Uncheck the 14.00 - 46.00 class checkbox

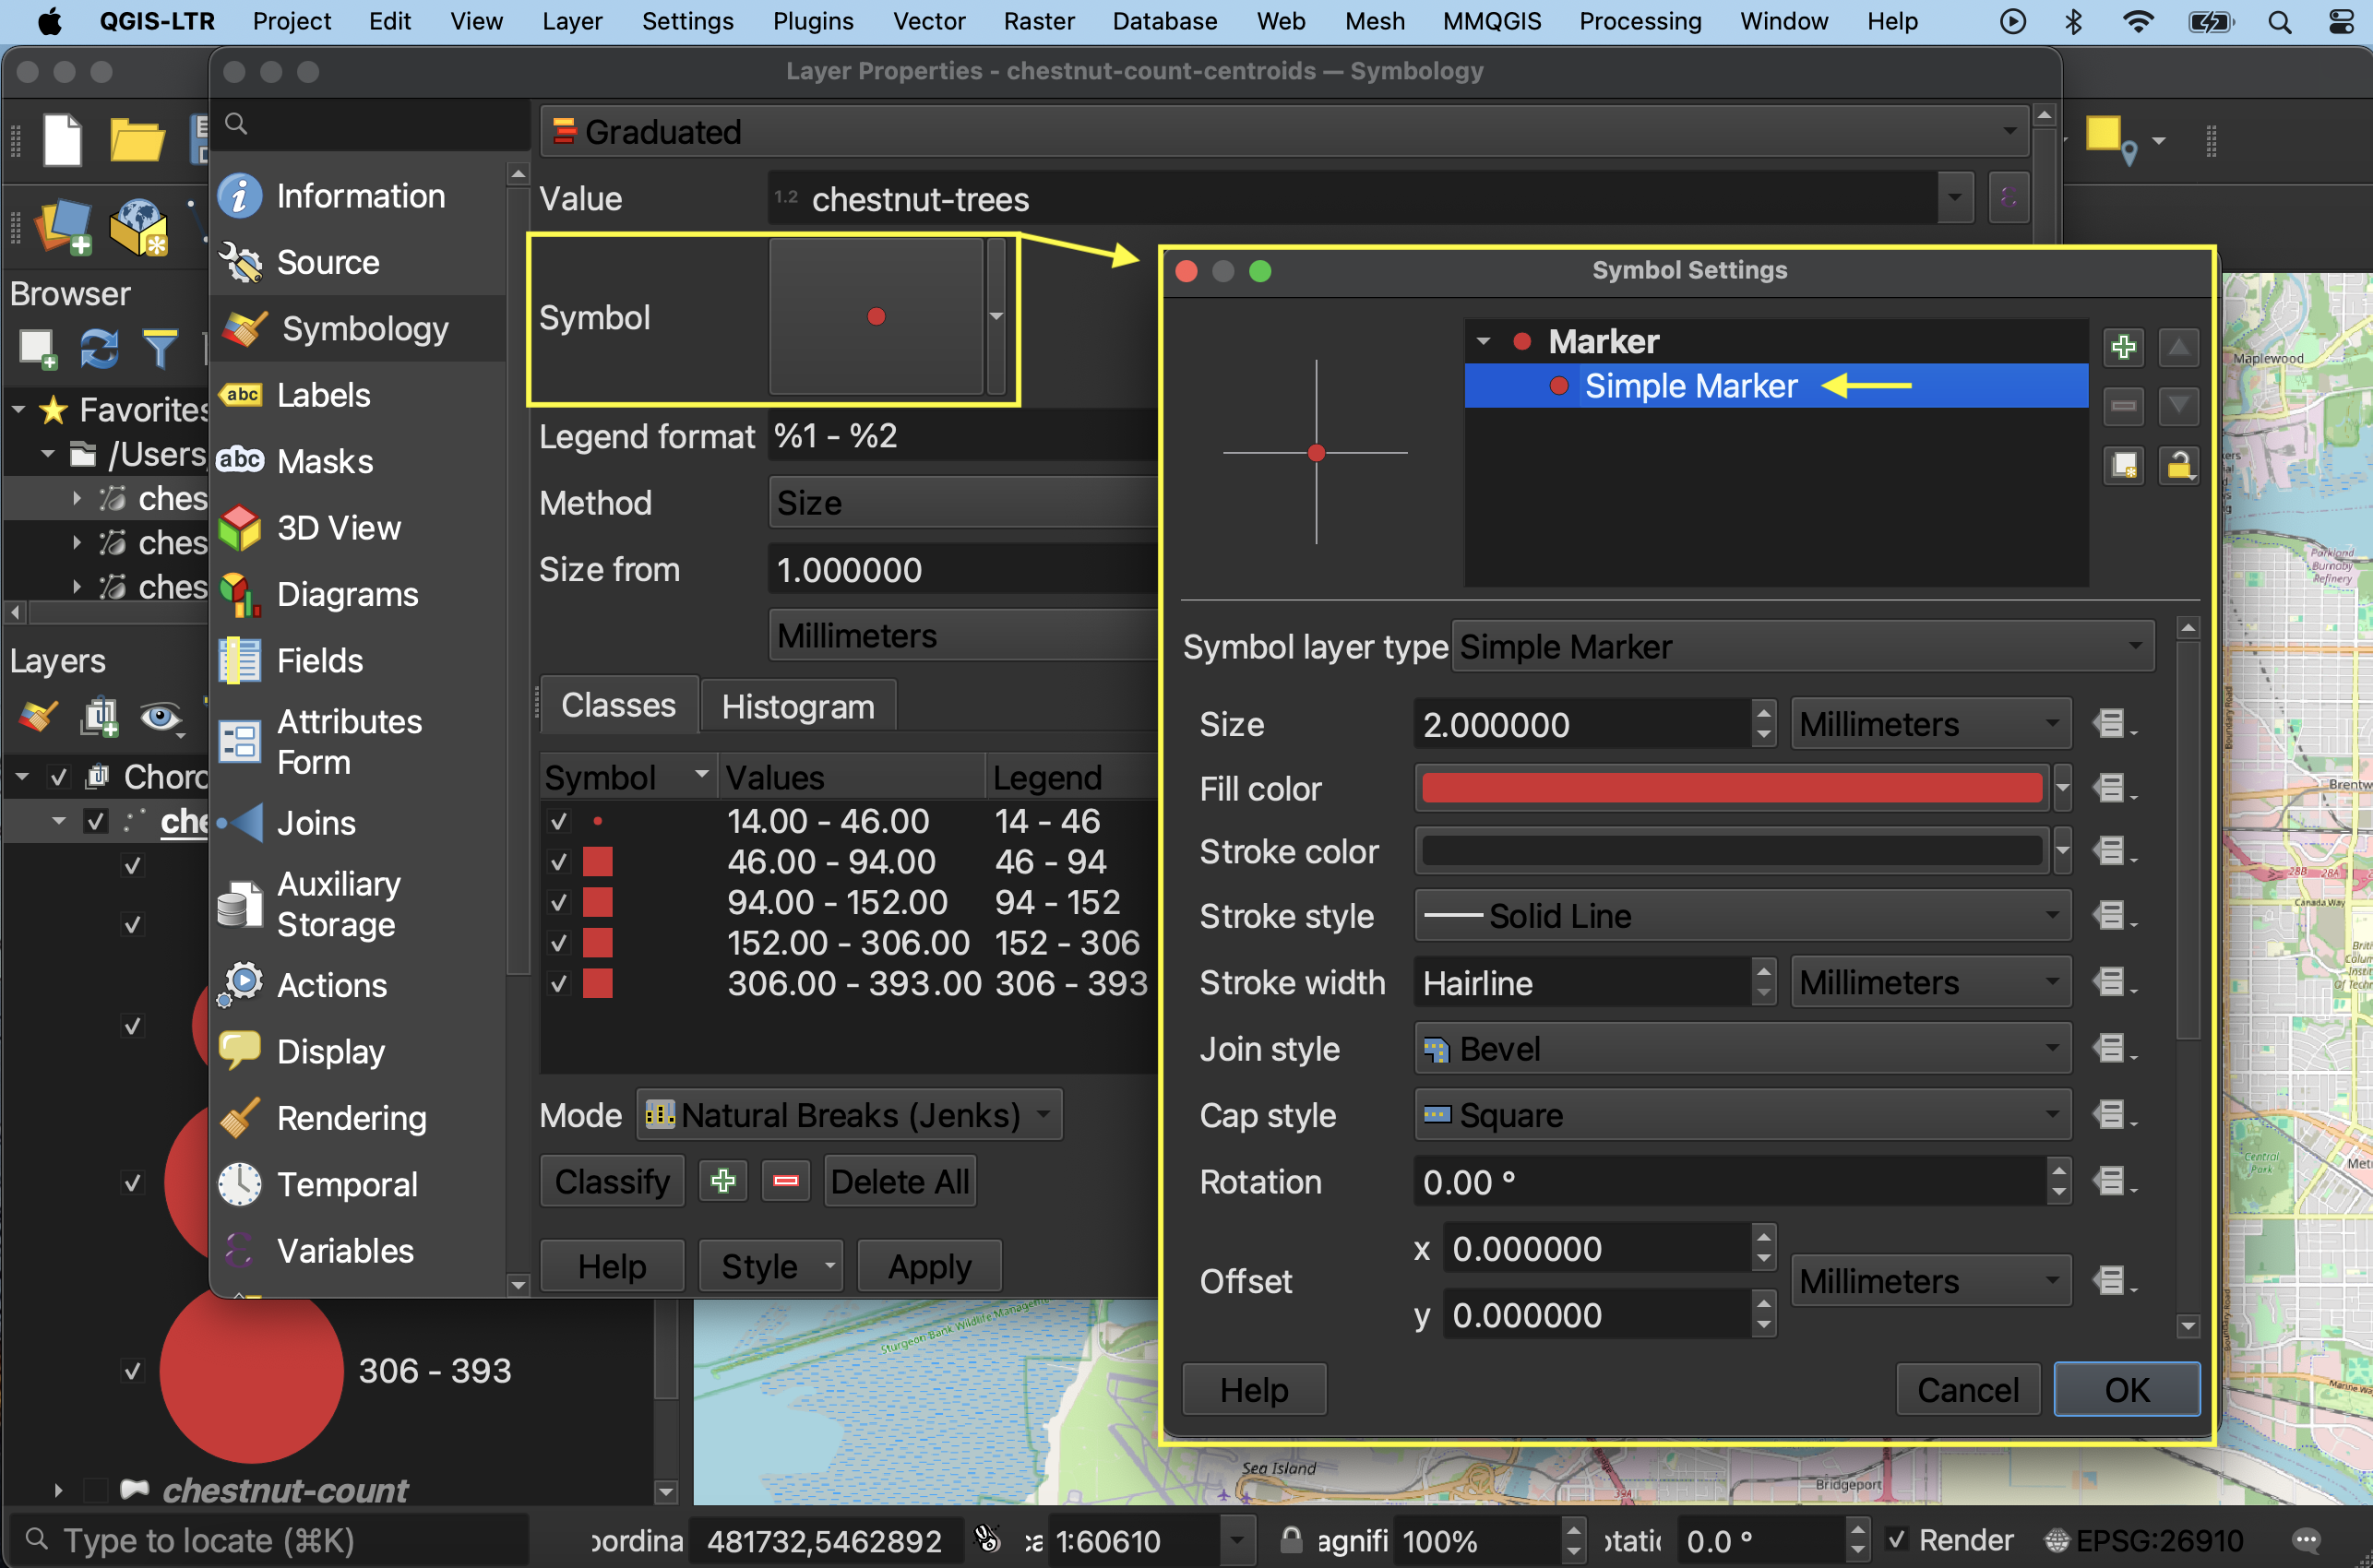coord(559,821)
